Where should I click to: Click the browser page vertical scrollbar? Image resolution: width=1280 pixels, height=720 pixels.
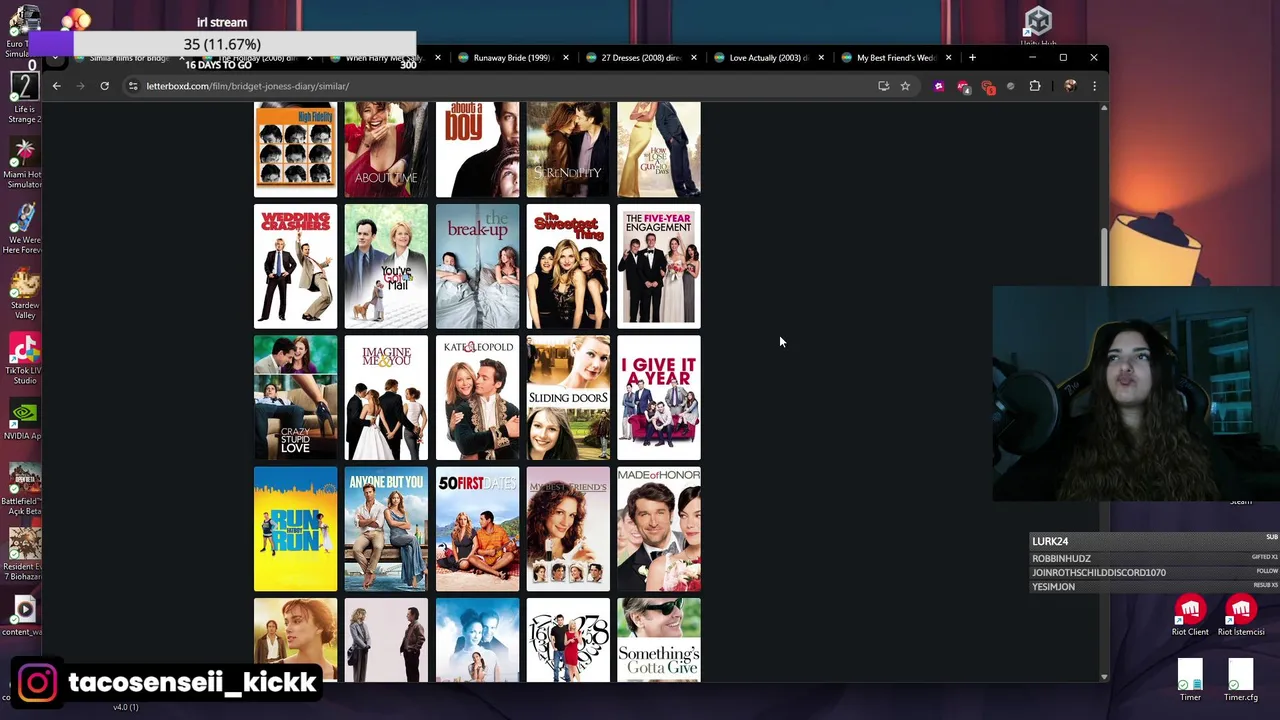click(1104, 258)
